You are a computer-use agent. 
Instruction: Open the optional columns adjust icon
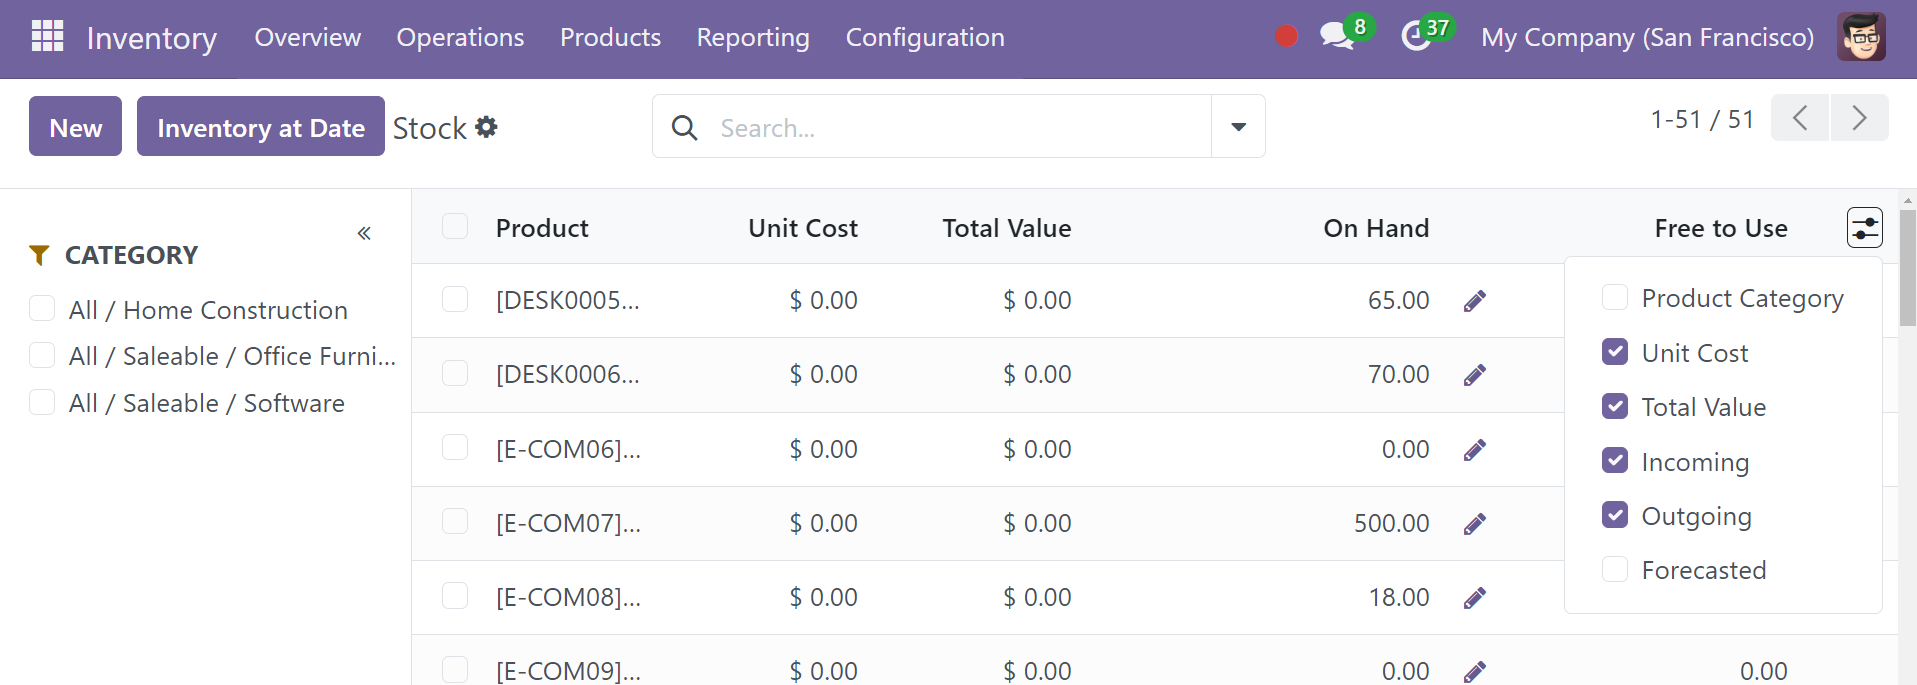point(1864,228)
